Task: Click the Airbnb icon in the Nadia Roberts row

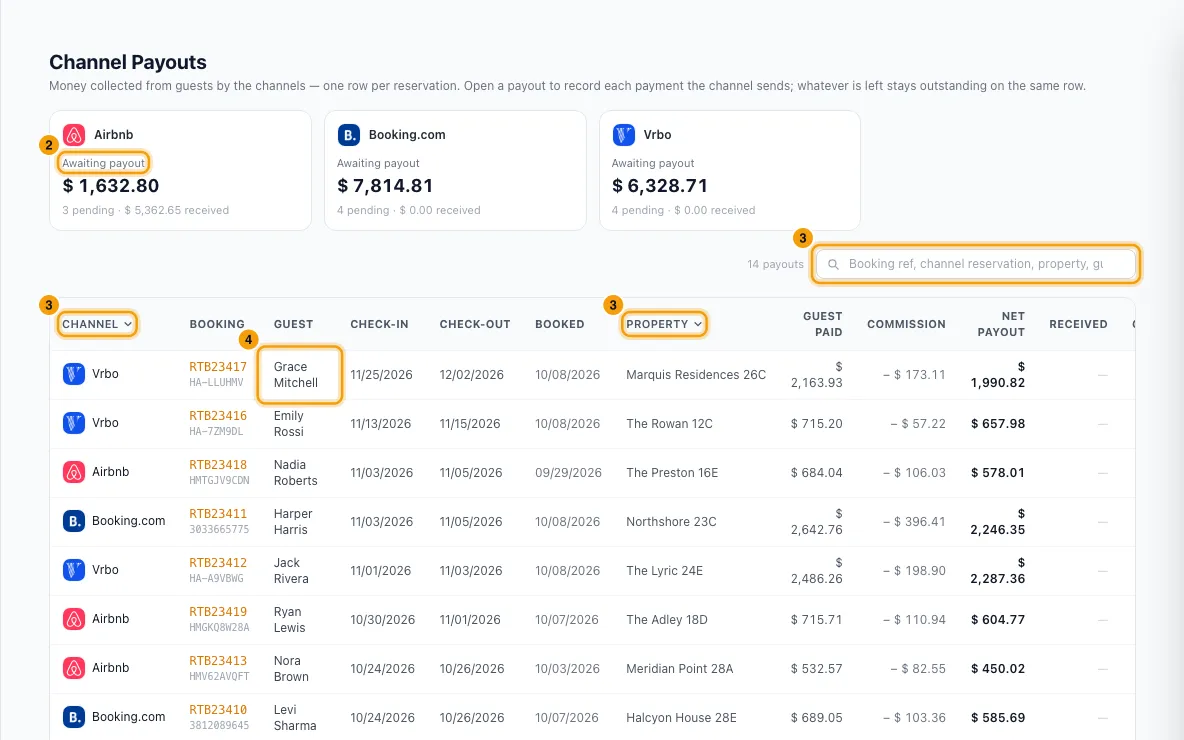Action: point(74,472)
